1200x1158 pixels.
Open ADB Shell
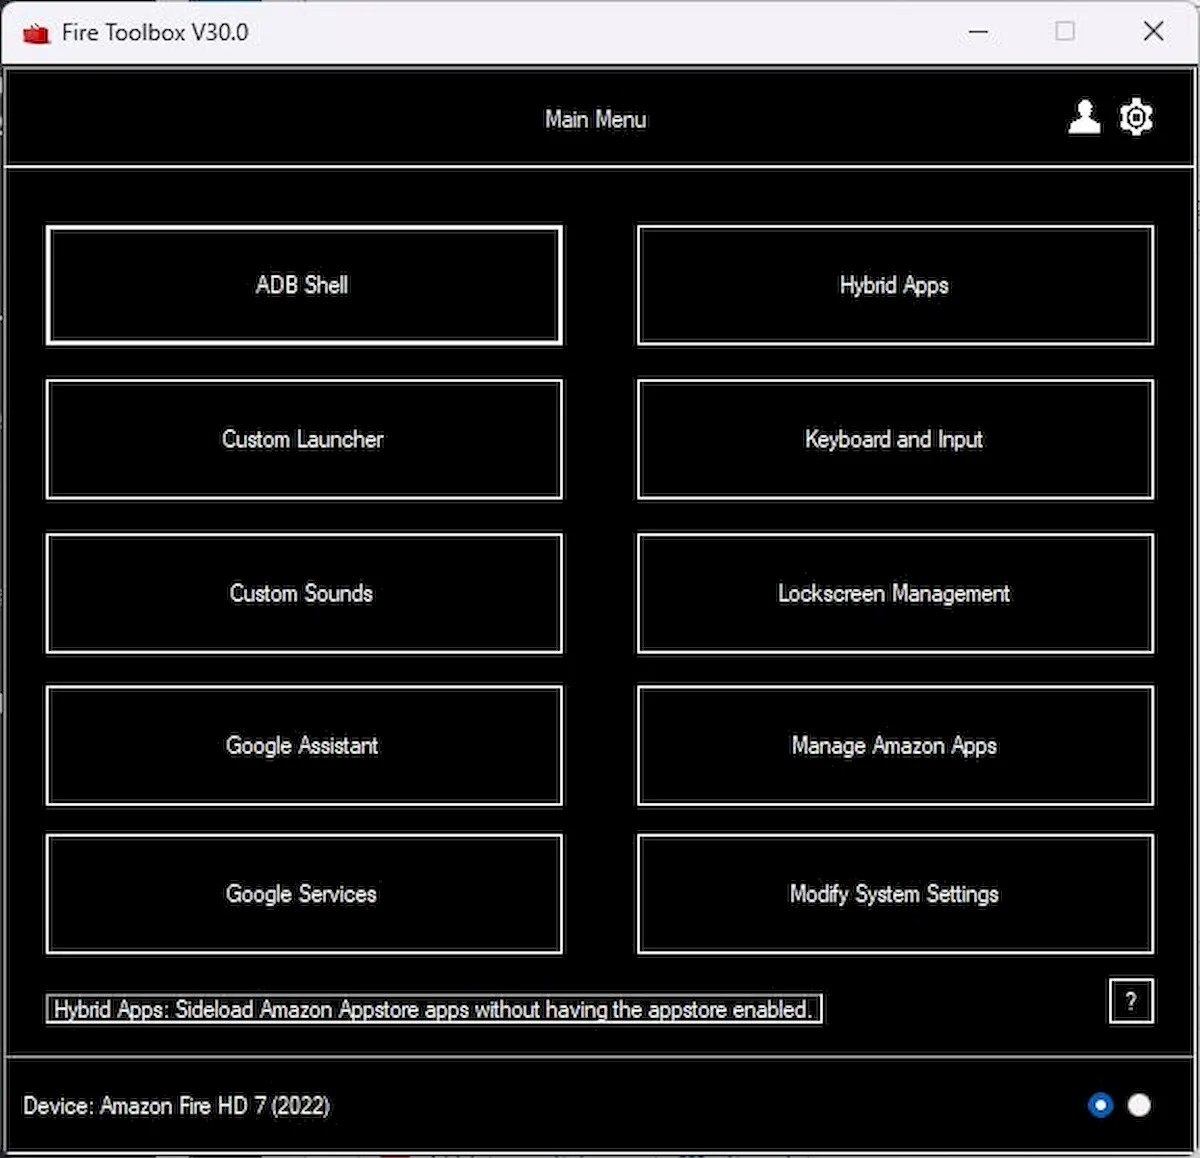[302, 285]
